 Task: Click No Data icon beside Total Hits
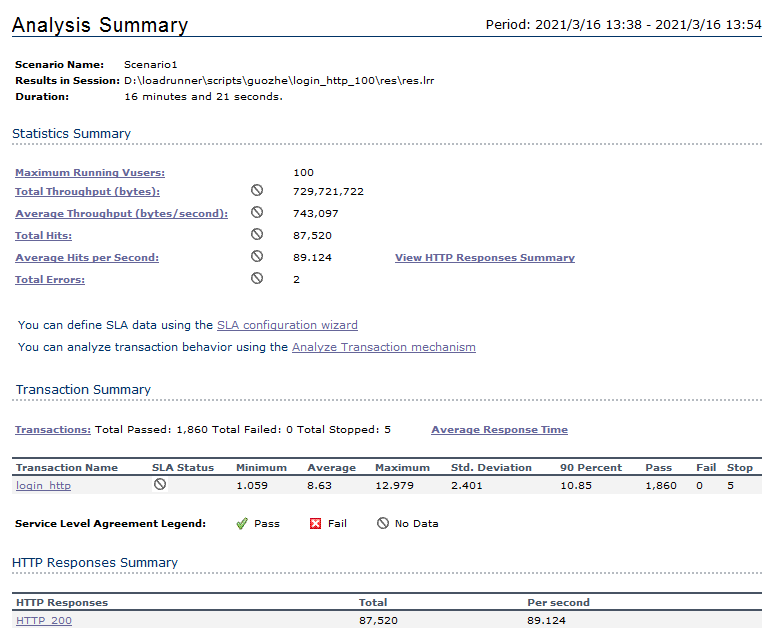click(256, 234)
